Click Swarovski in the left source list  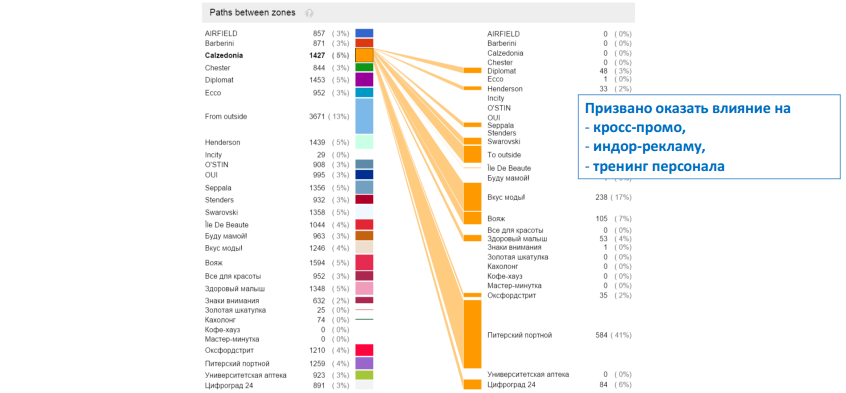coord(221,212)
